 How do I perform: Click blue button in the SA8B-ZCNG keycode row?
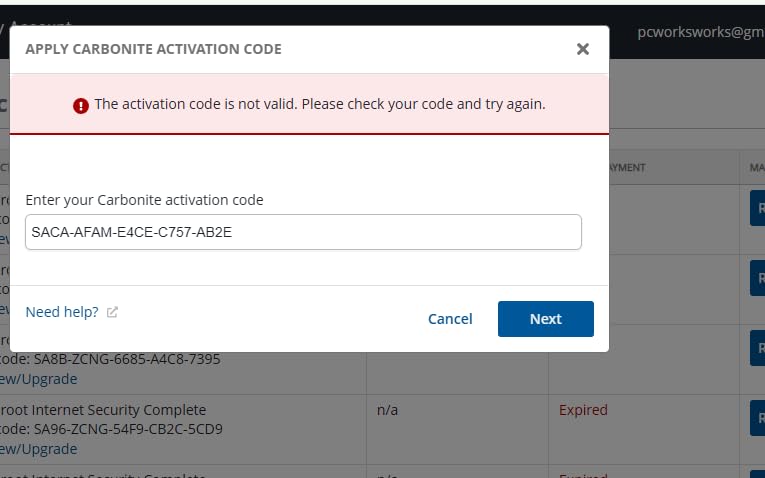tap(758, 348)
